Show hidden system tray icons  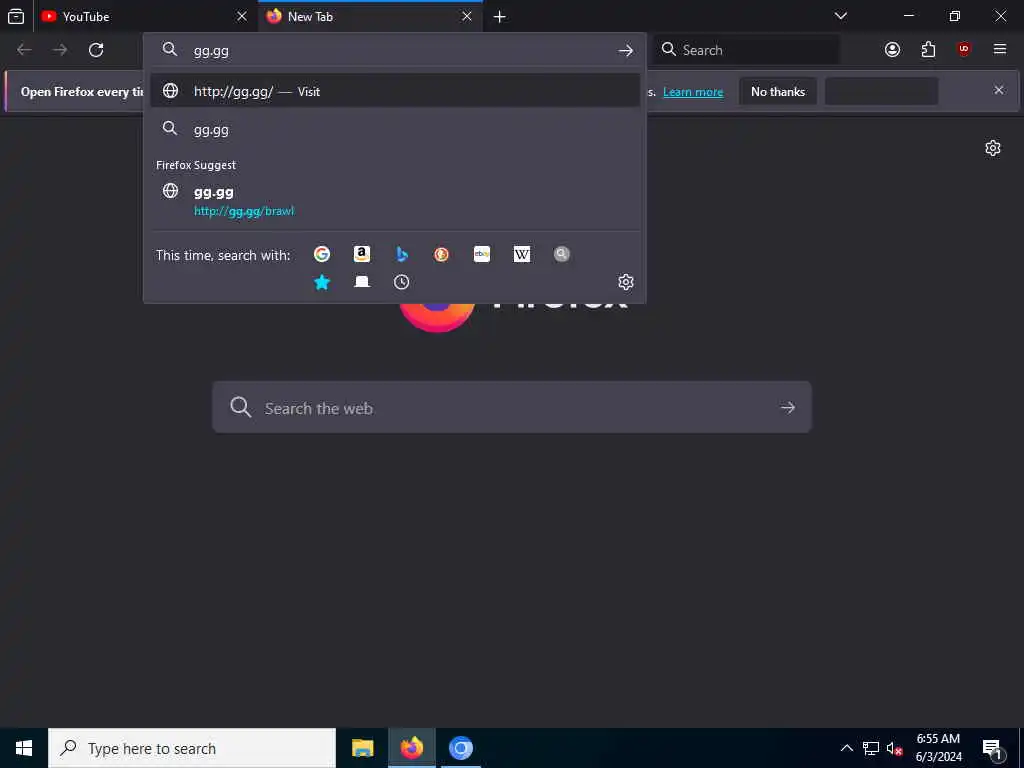tap(846, 748)
